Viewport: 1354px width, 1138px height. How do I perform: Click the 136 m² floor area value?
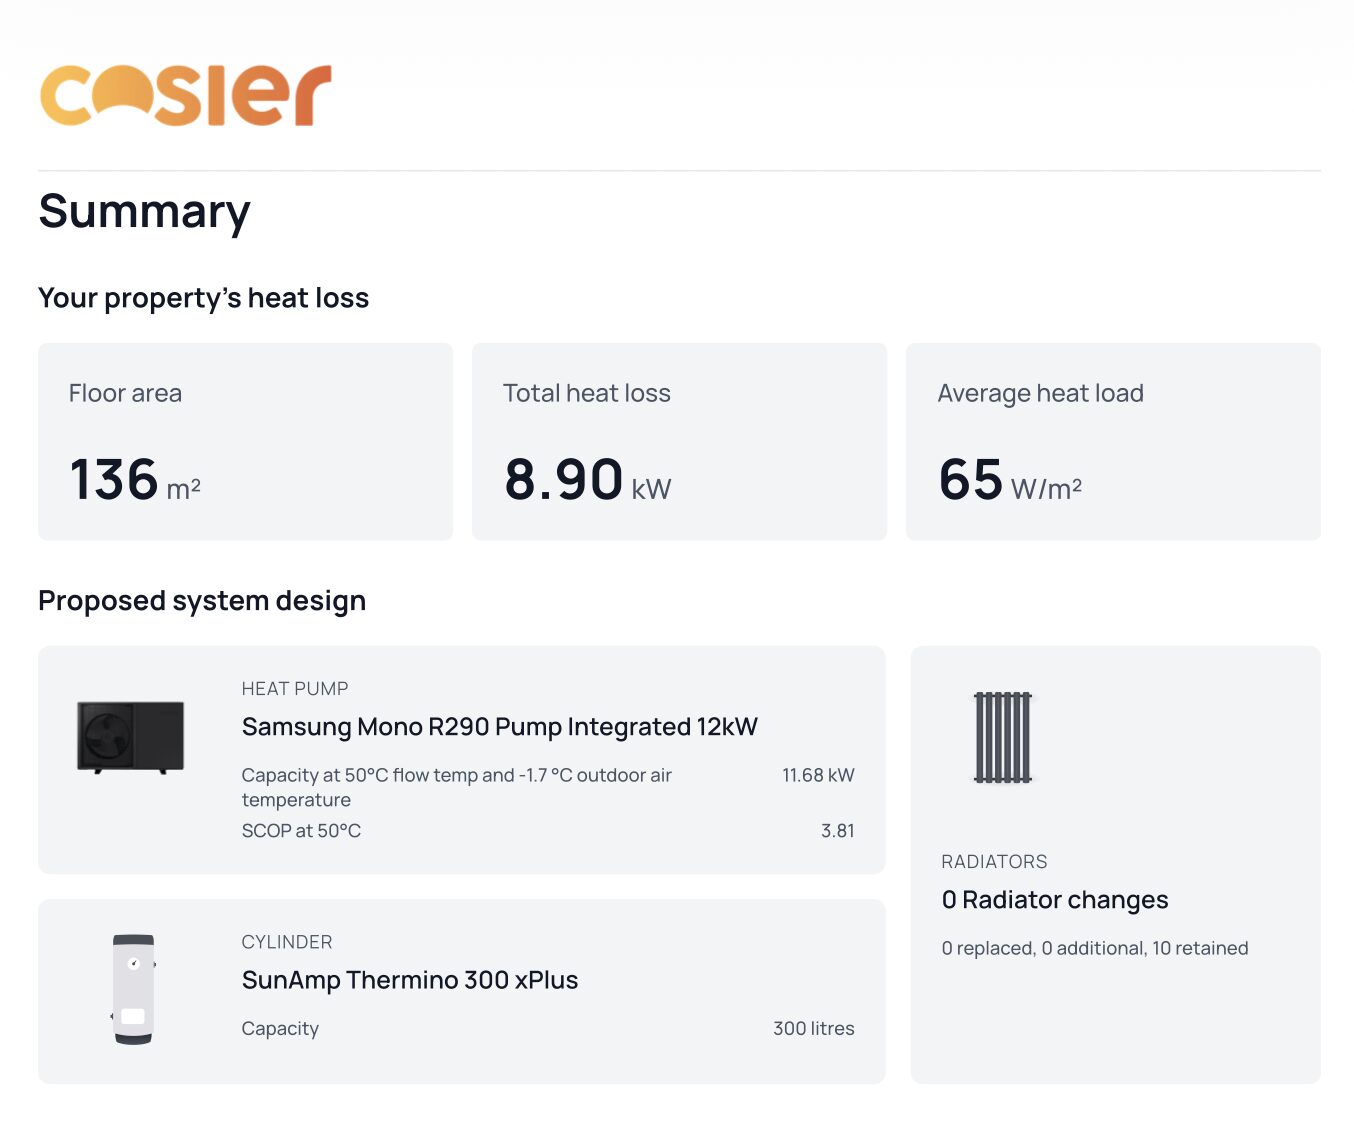click(135, 480)
